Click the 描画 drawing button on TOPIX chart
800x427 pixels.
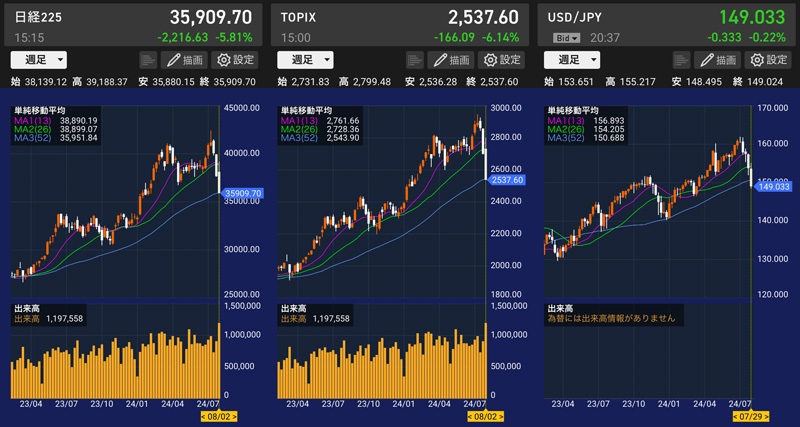click(451, 60)
